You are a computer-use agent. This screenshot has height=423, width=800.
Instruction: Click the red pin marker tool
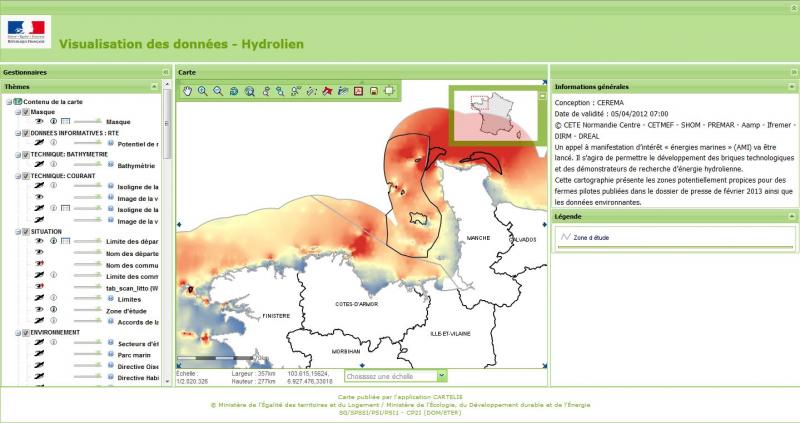tap(326, 91)
